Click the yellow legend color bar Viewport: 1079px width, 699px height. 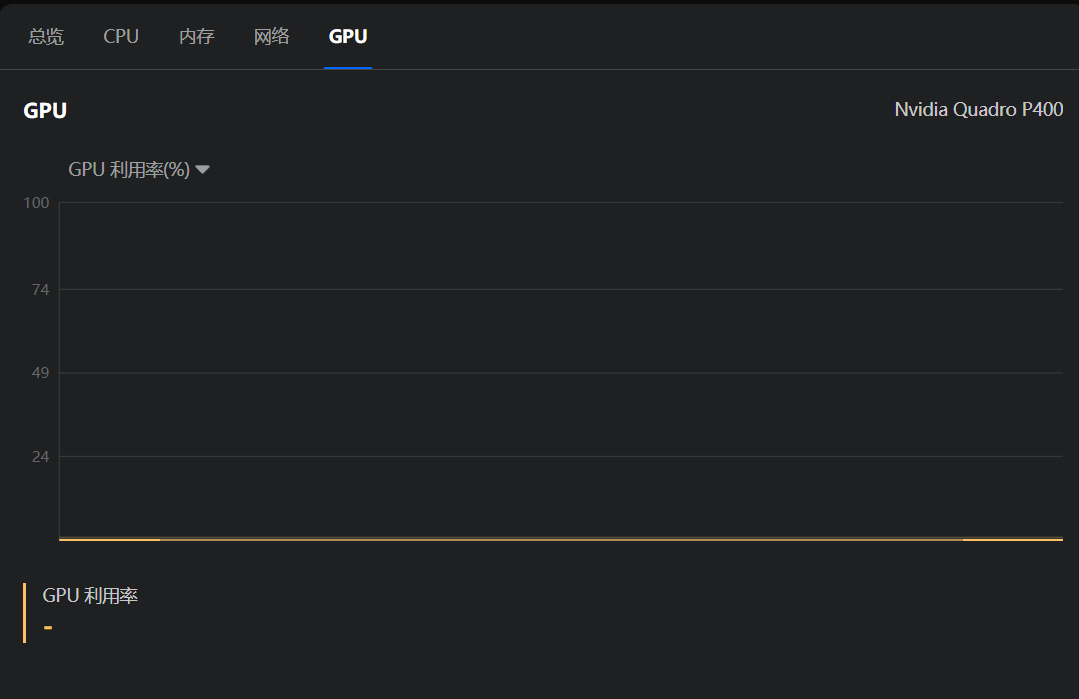pyautogui.click(x=24, y=613)
